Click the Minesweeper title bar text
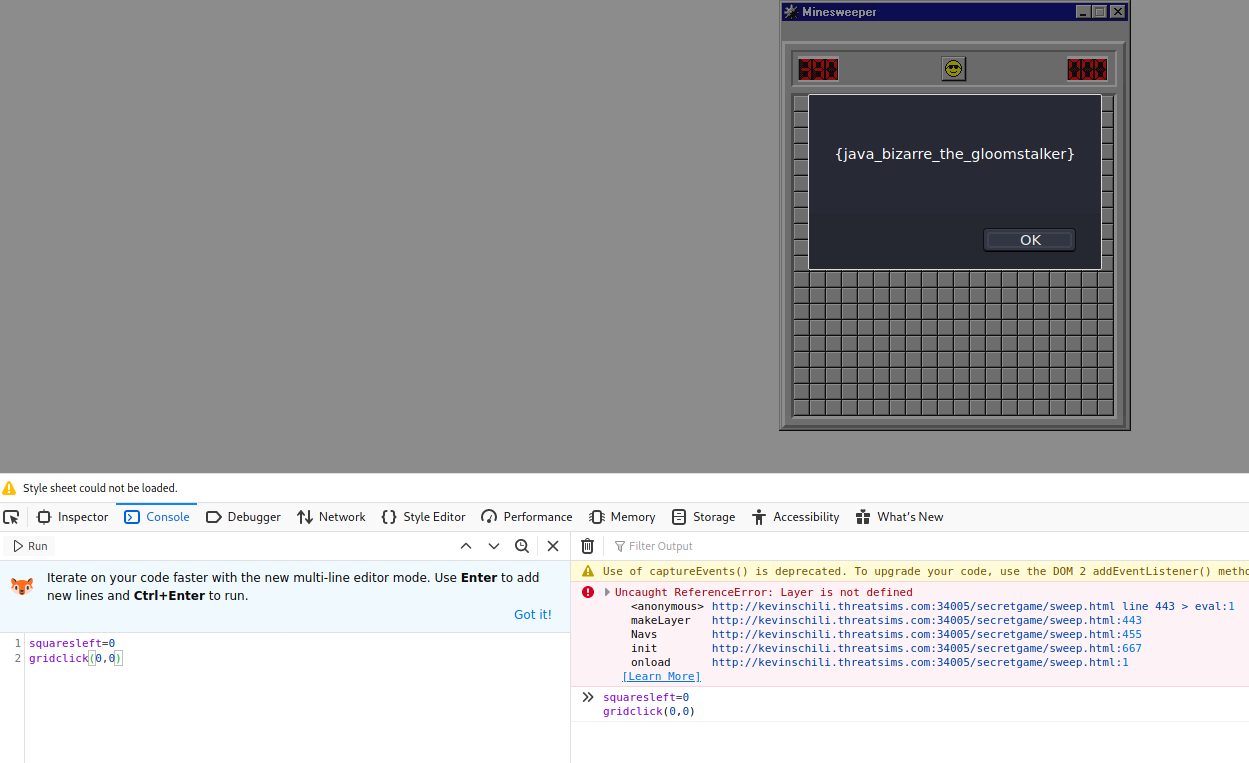This screenshot has height=763, width=1249. tap(840, 12)
